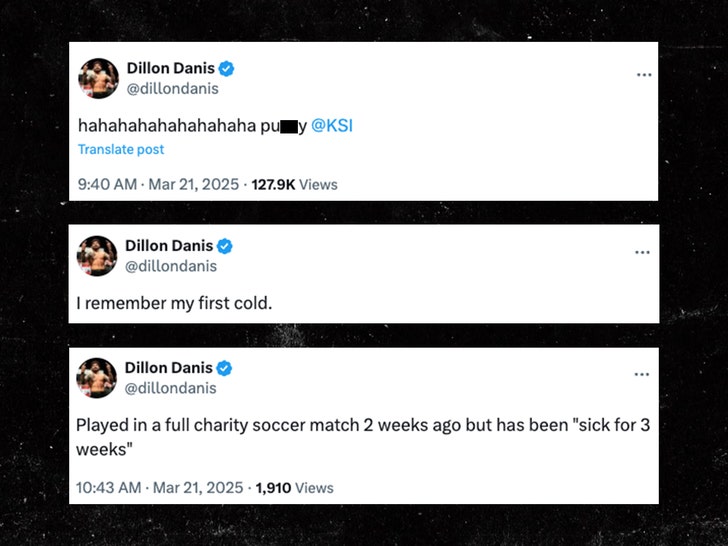The width and height of the screenshot is (728, 546).
Task: Click the Translate post link
Action: coord(121,150)
